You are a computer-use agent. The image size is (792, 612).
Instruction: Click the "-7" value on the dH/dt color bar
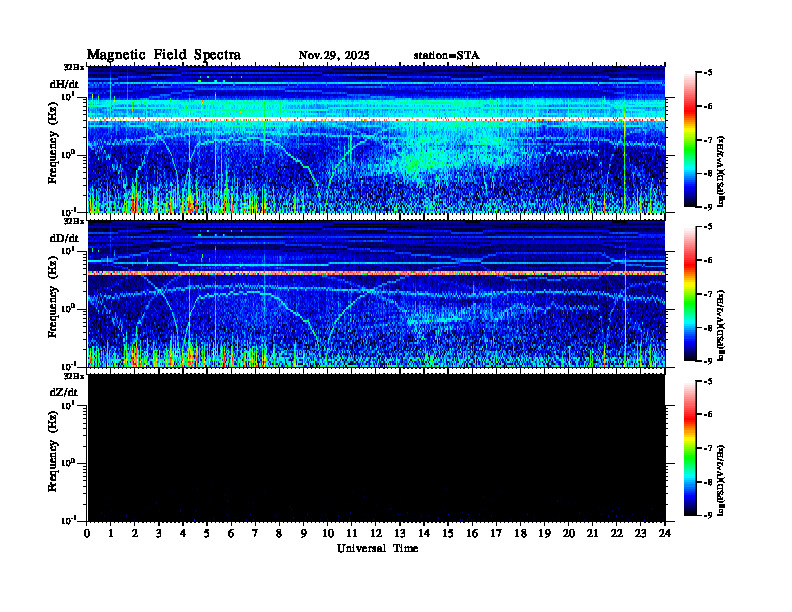point(708,140)
